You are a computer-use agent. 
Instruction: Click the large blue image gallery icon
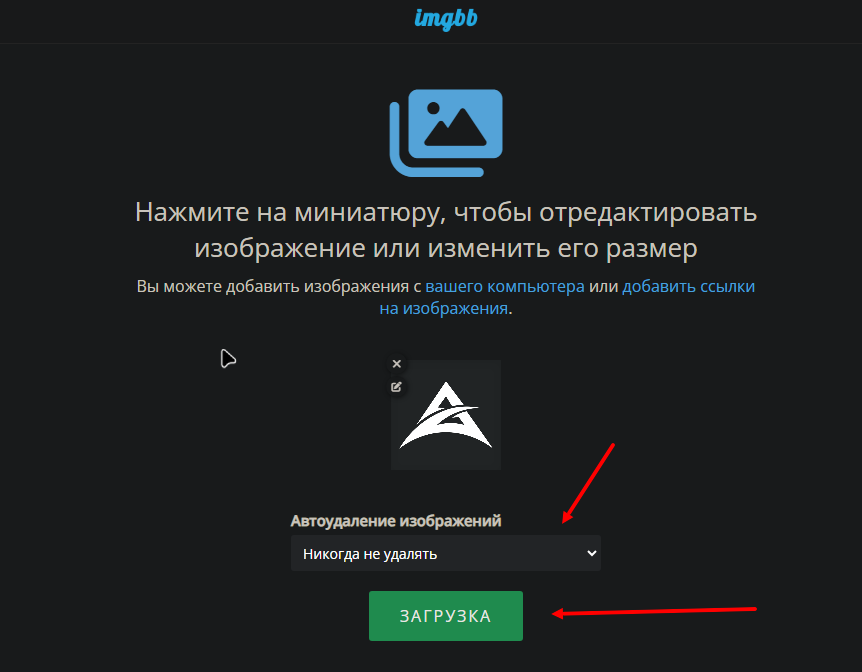coord(446,133)
